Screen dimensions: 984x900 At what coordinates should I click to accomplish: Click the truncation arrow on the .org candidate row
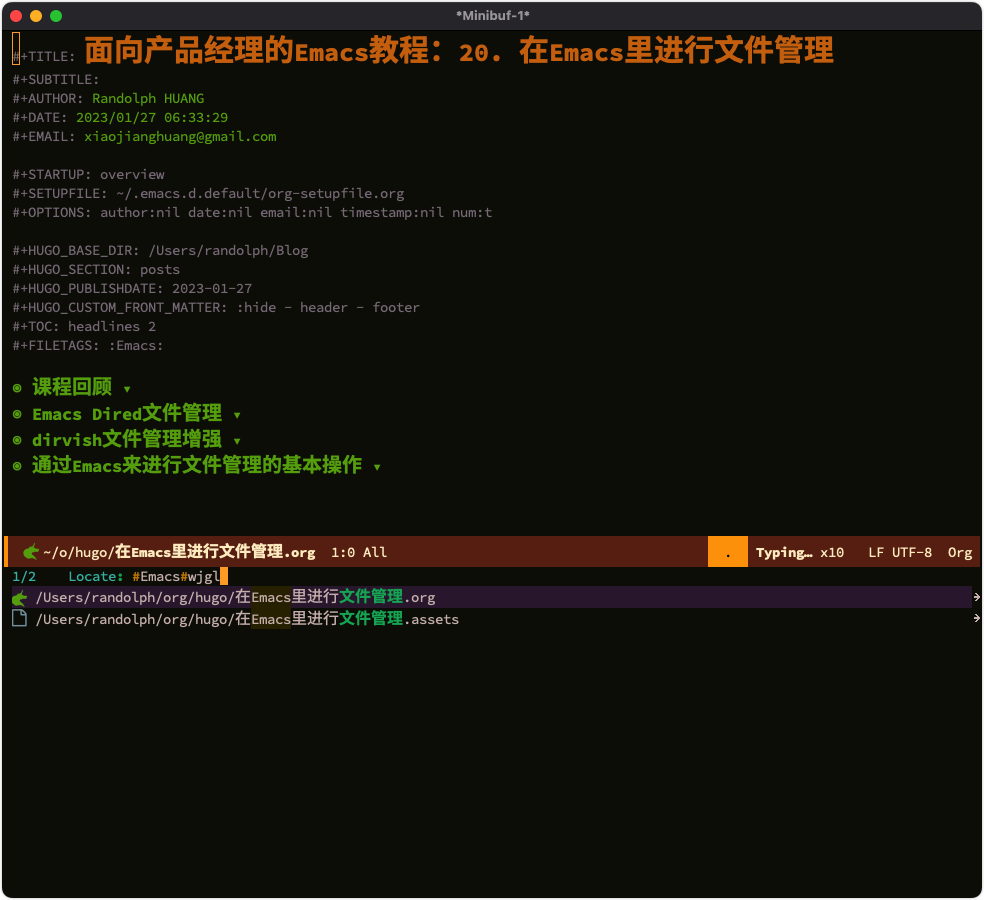(976, 597)
